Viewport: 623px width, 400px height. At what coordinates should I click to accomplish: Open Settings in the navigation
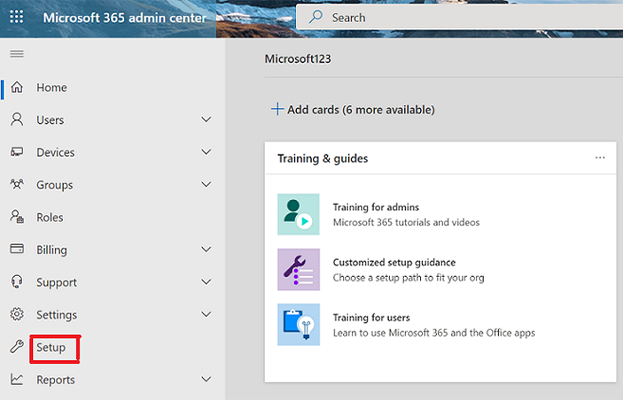(x=56, y=315)
